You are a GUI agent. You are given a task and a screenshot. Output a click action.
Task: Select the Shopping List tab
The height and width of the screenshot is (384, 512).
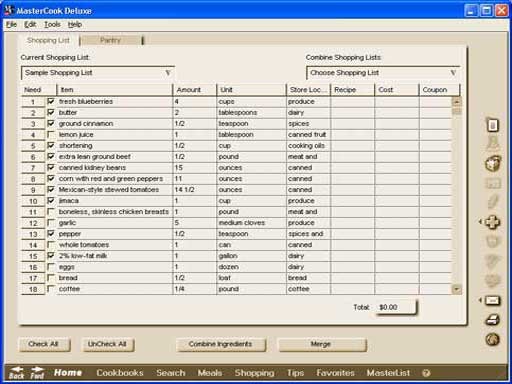point(48,40)
